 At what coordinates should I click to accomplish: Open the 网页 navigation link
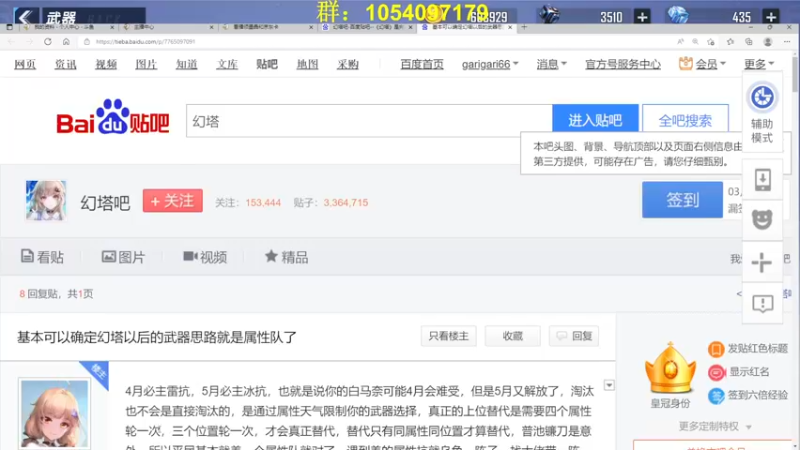[25, 64]
